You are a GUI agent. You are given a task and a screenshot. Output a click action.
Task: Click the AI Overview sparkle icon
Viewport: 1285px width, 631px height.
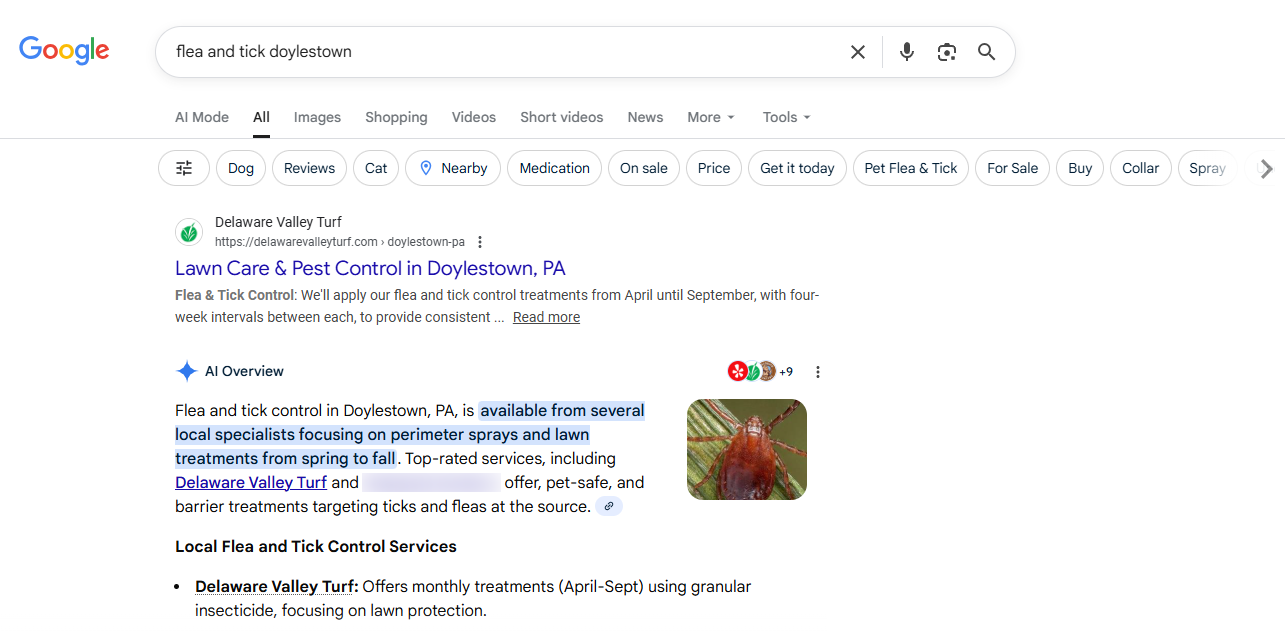(x=187, y=371)
